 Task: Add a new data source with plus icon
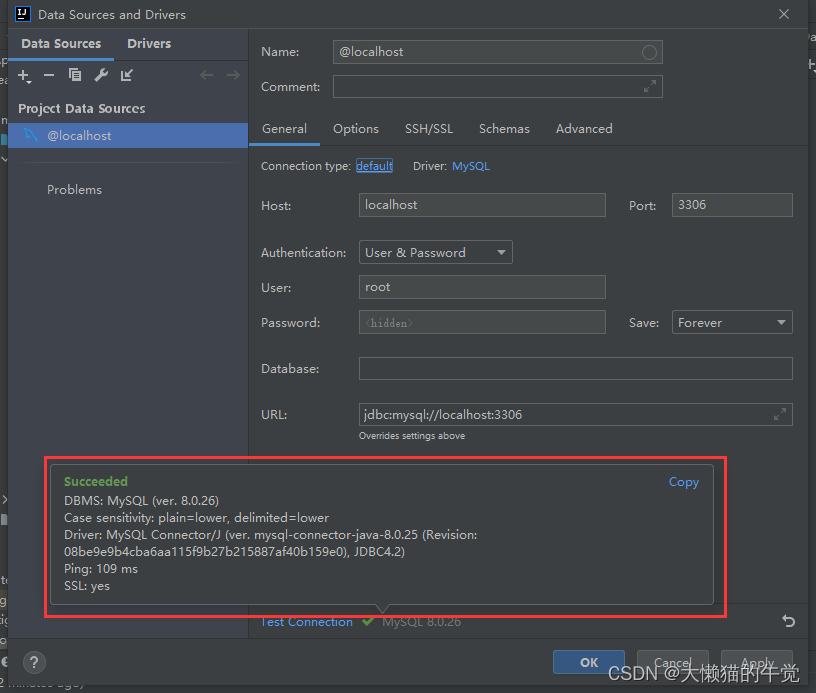point(24,76)
